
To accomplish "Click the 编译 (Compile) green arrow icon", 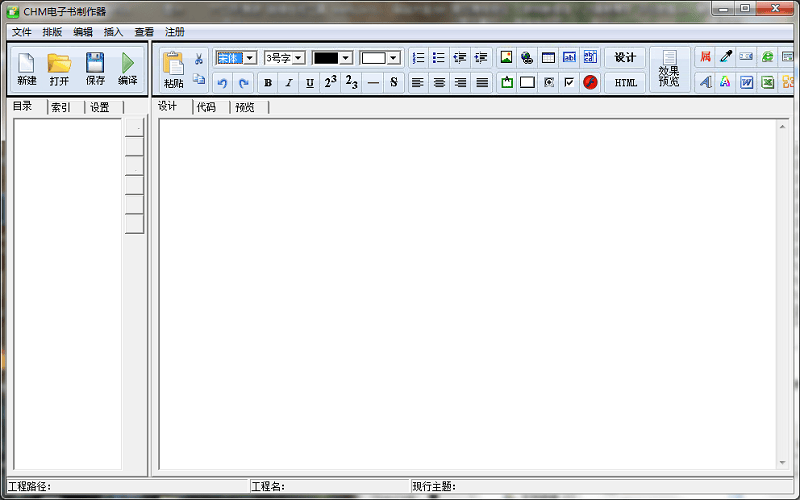I will (x=128, y=68).
